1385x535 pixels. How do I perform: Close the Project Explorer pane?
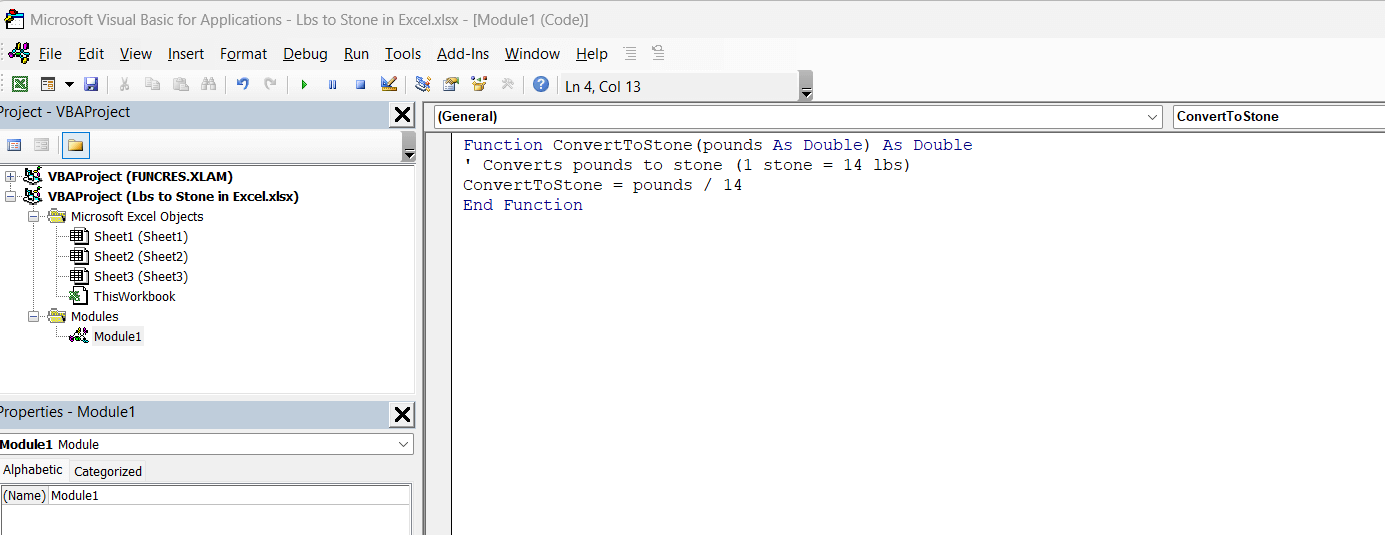point(402,114)
